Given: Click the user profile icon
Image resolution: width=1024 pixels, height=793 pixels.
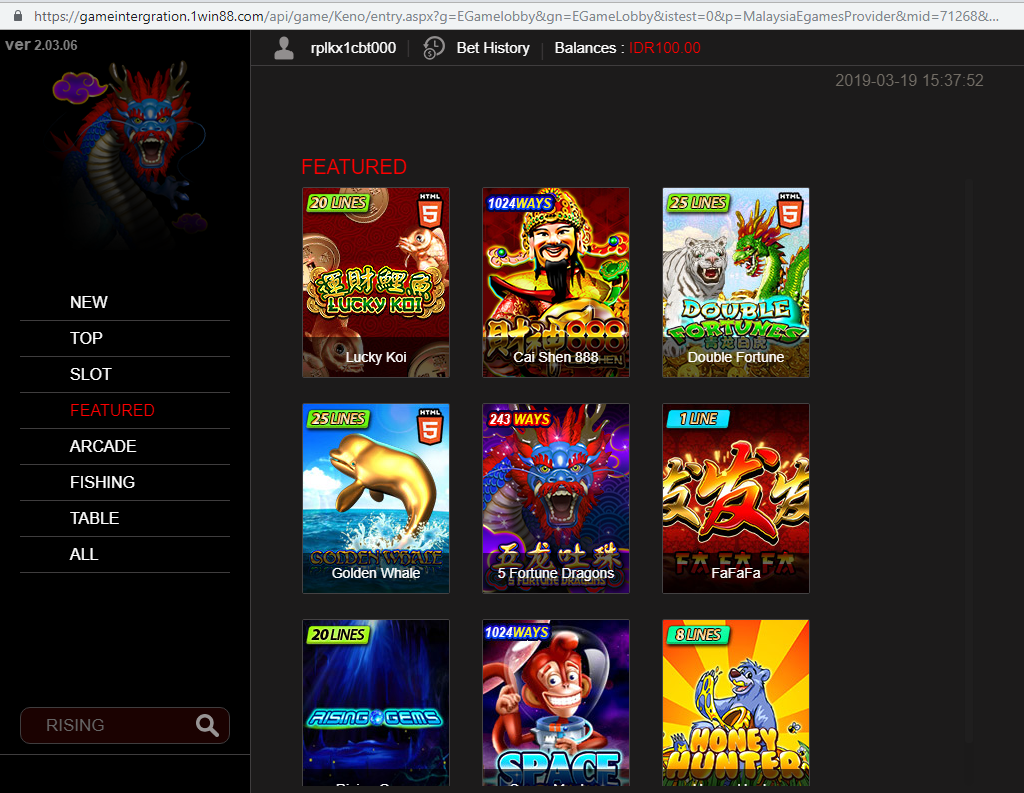Looking at the screenshot, I should (x=284, y=48).
